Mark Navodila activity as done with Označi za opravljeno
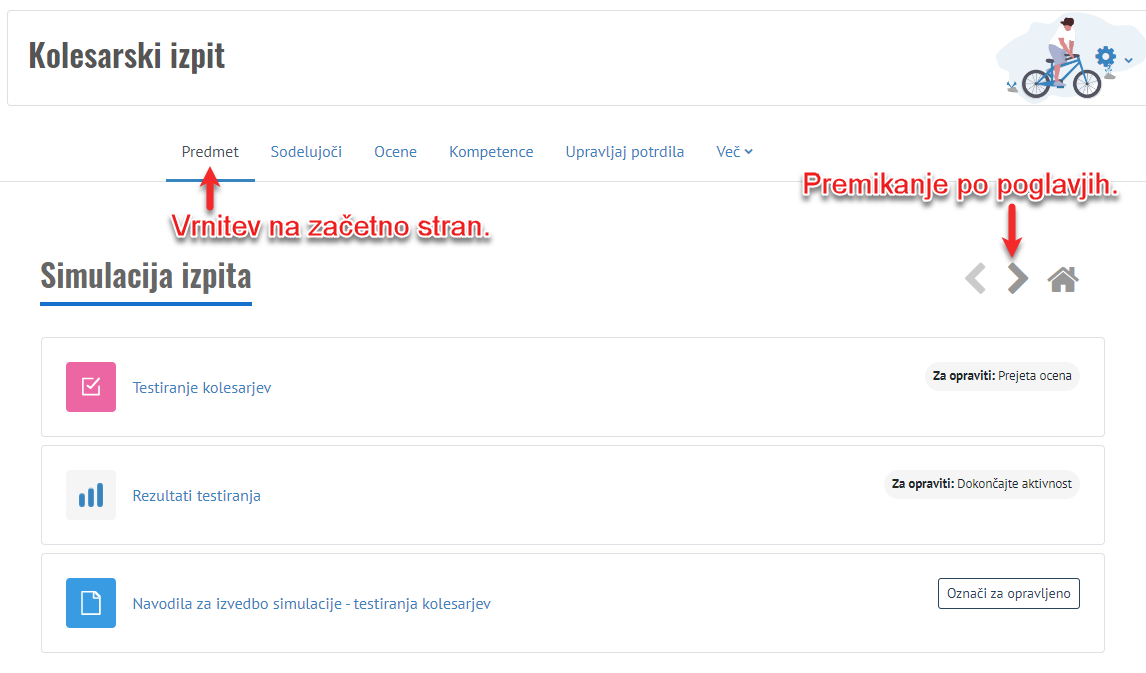Screen dimensions: 1146x673 point(1008,593)
